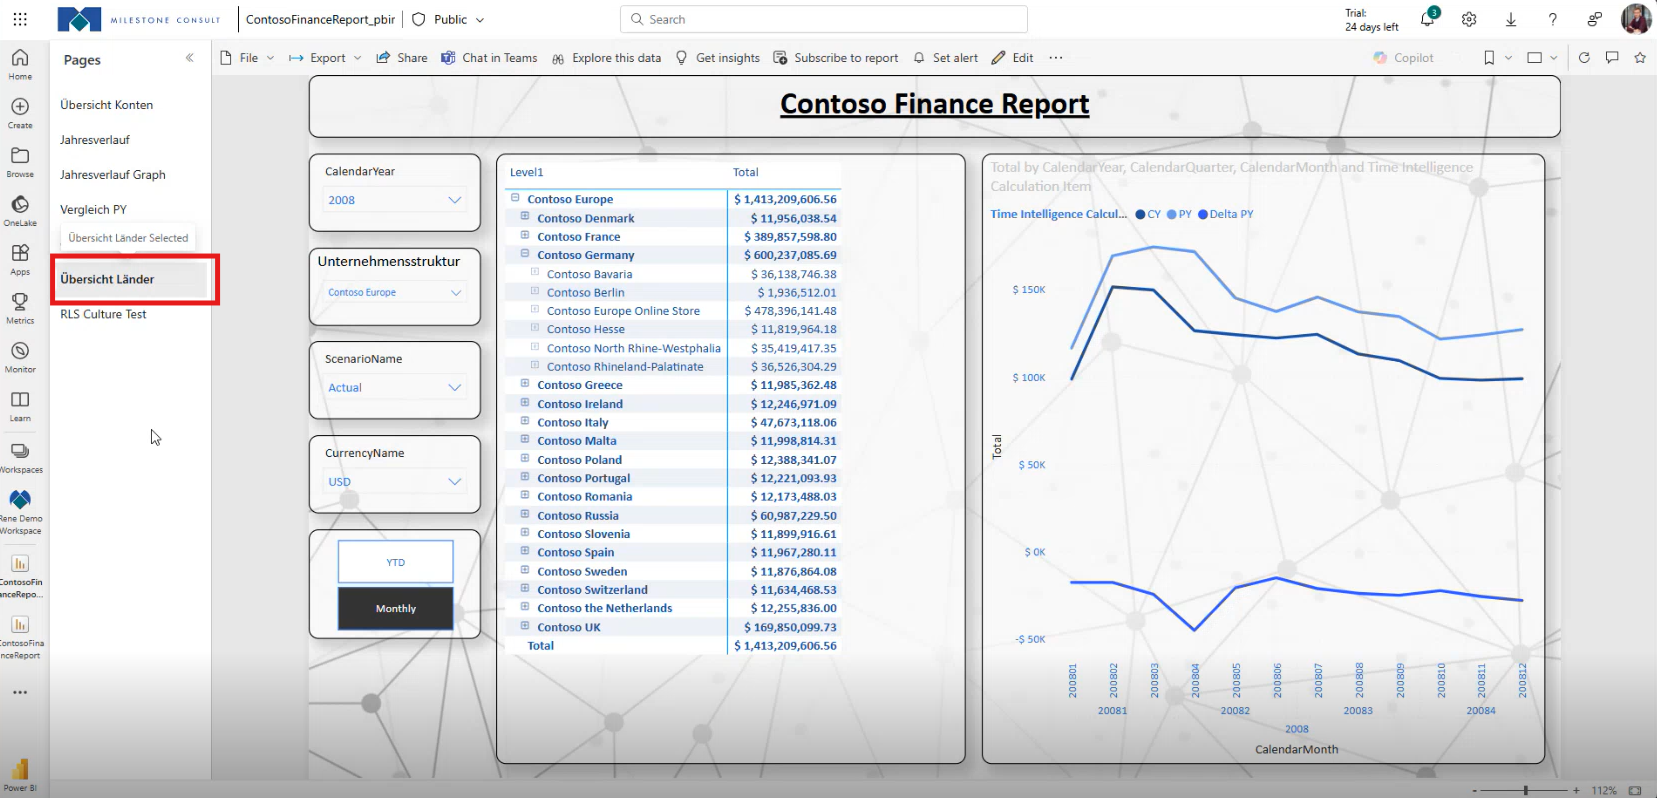Open OneLake in left navigation
The image size is (1657, 798).
point(20,211)
